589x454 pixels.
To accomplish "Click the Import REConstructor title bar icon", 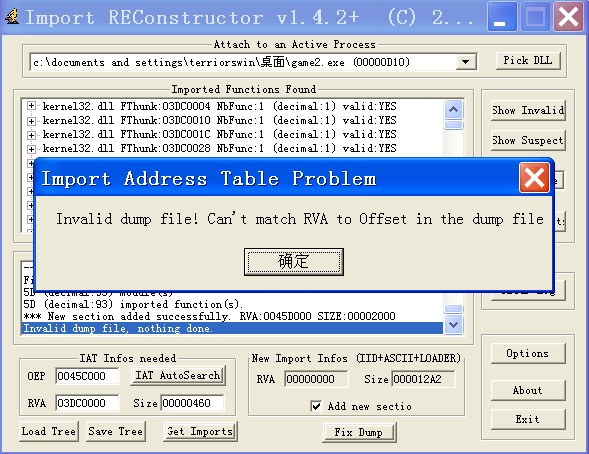I will point(12,17).
